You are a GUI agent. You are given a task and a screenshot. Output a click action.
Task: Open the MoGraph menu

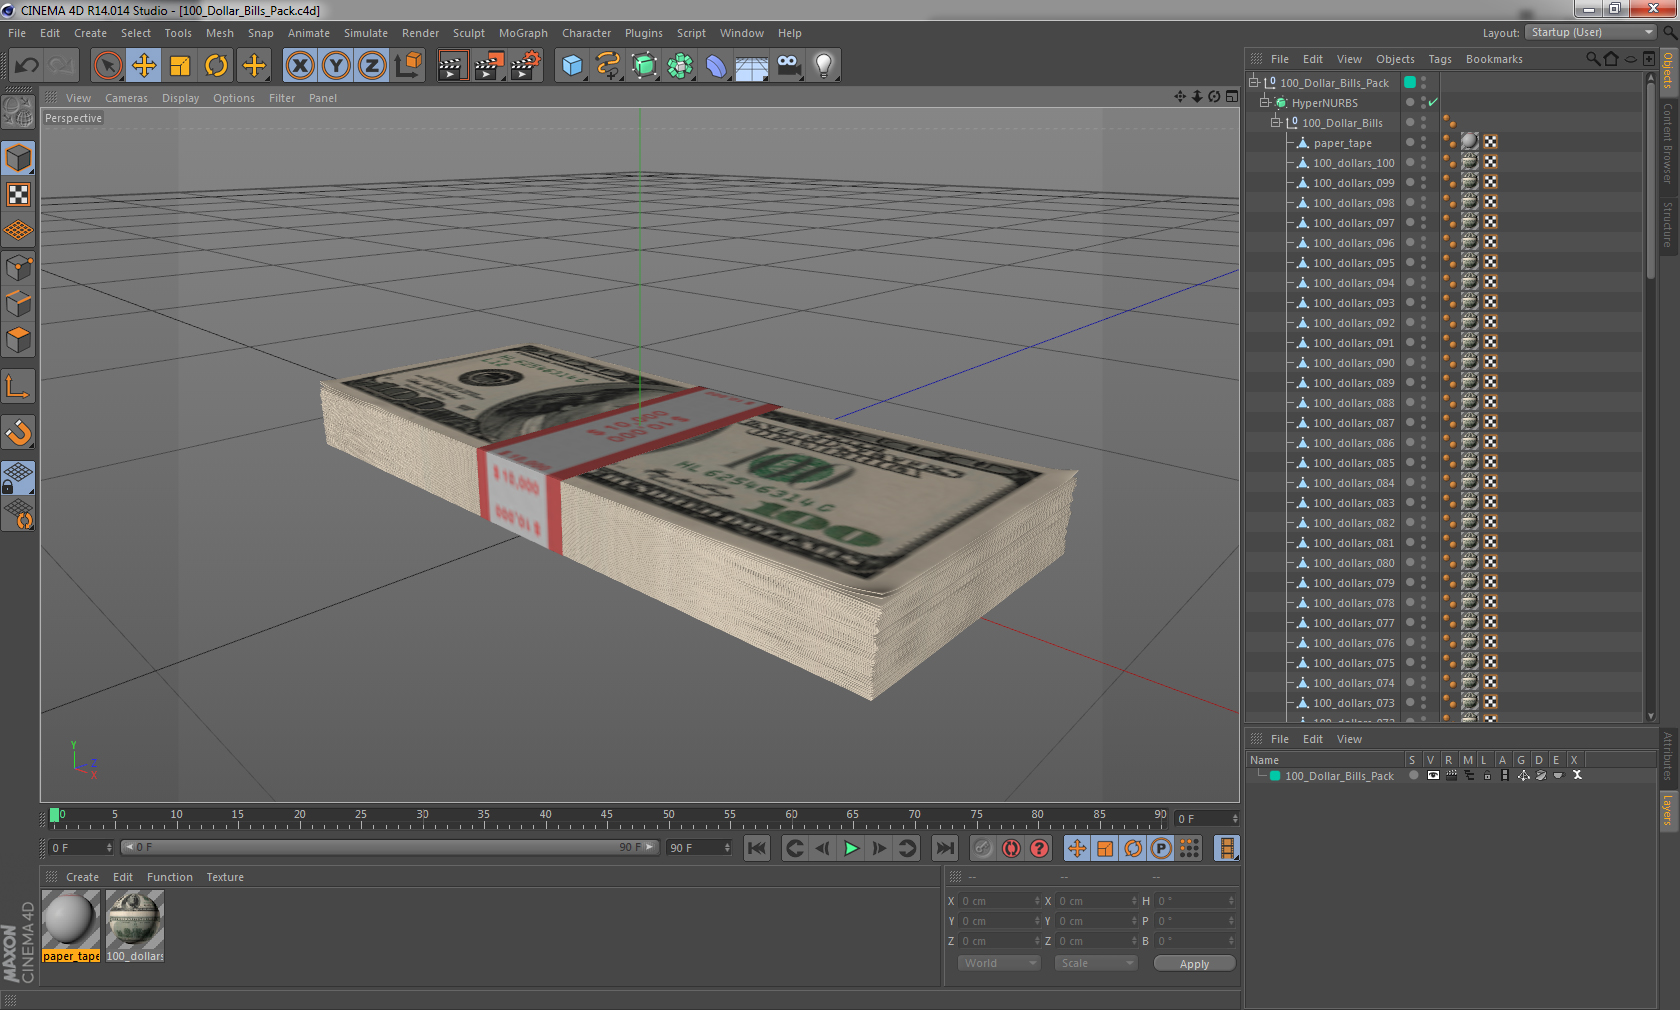(x=523, y=33)
